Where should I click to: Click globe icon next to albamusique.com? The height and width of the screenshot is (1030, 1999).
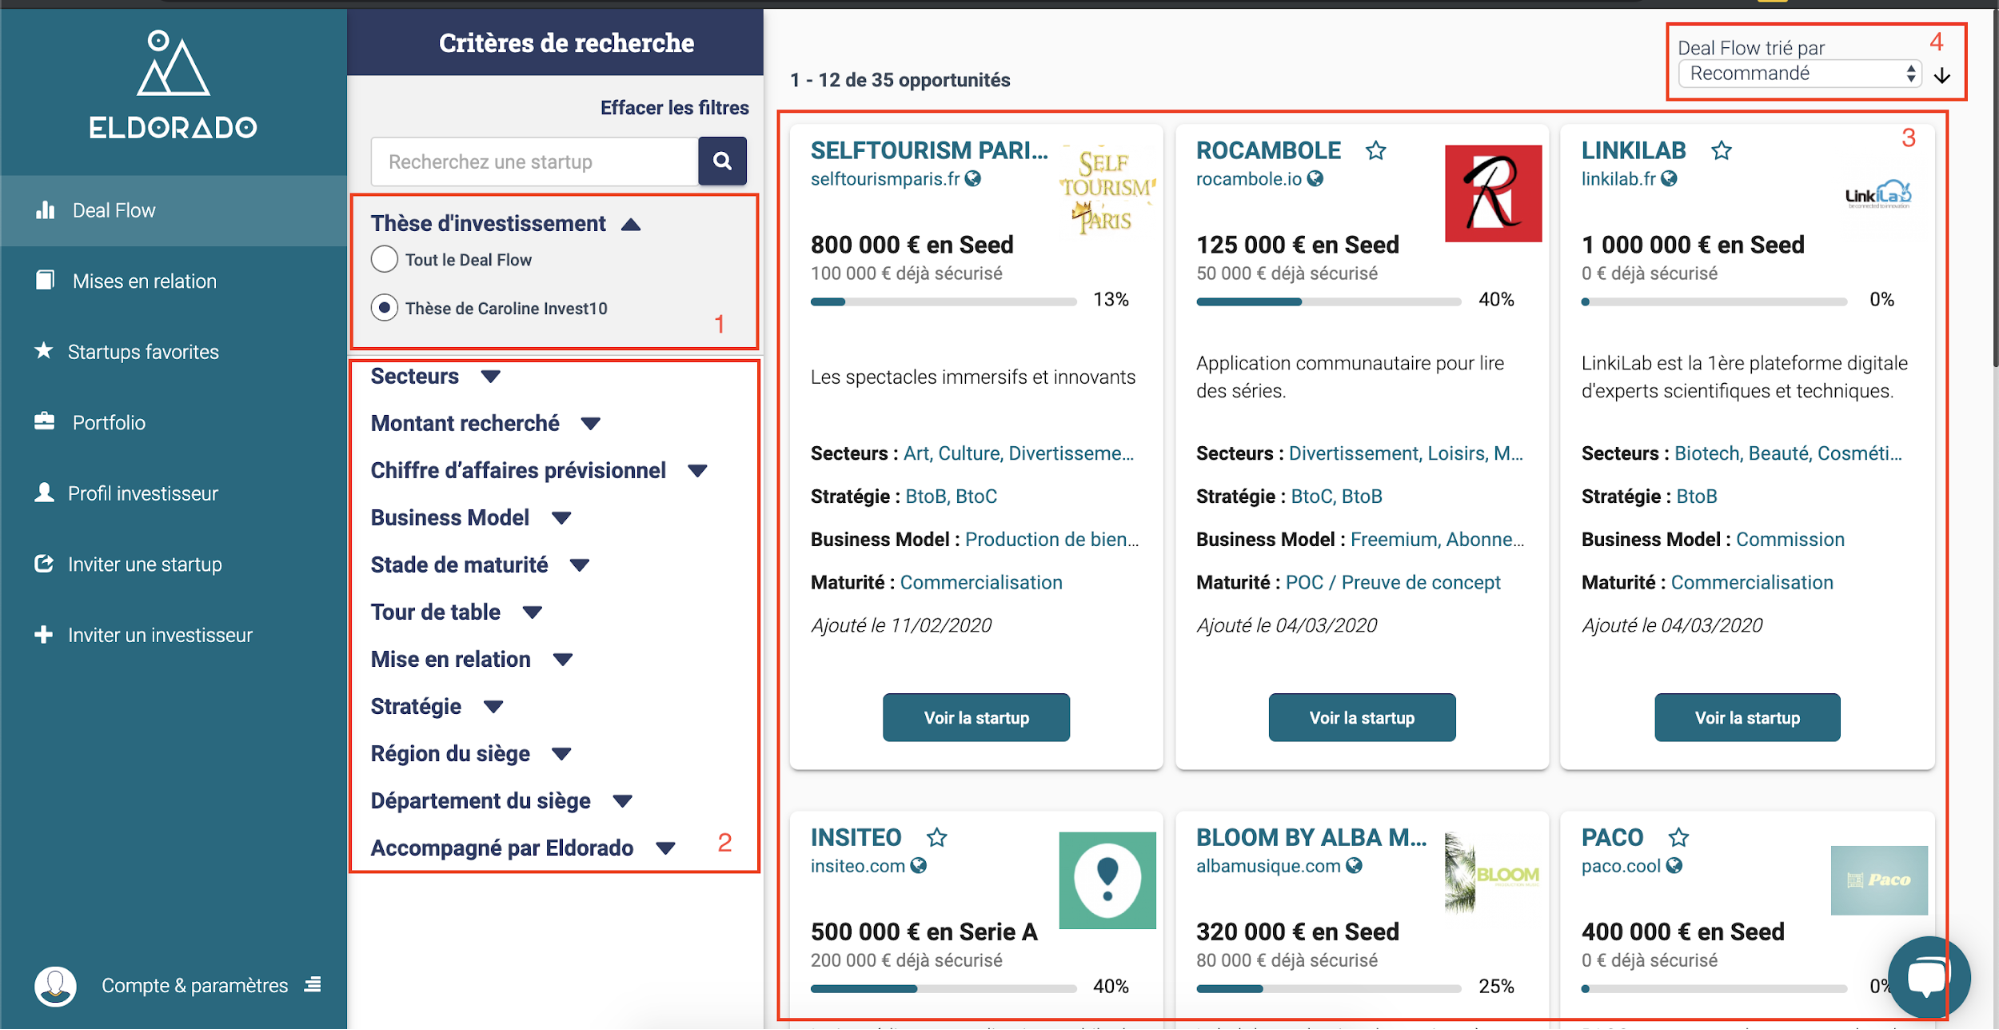click(1354, 865)
